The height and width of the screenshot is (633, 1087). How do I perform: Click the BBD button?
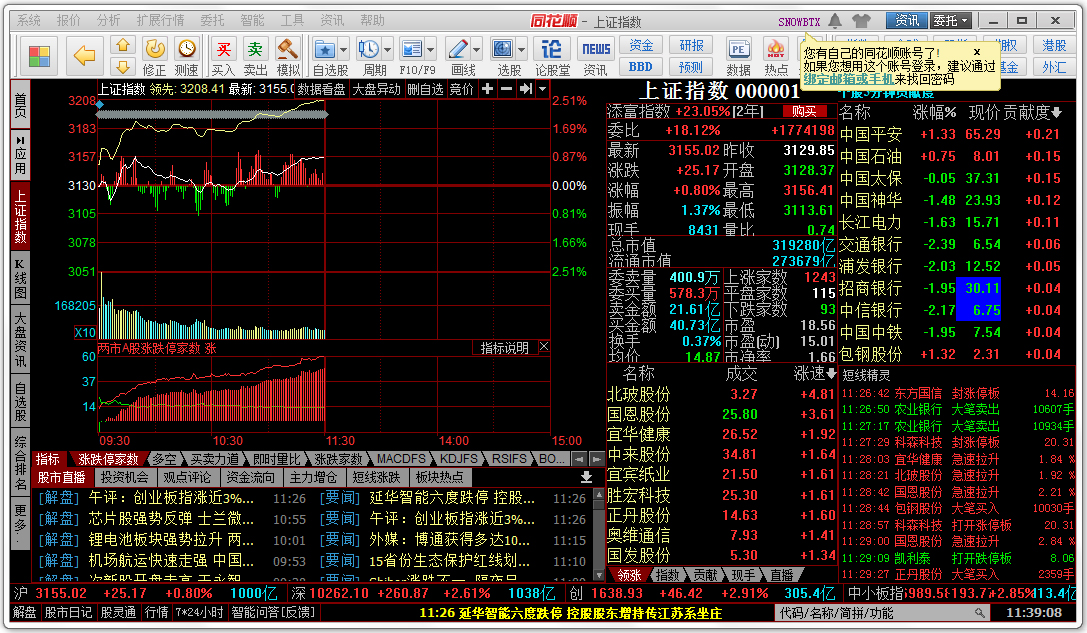point(641,67)
